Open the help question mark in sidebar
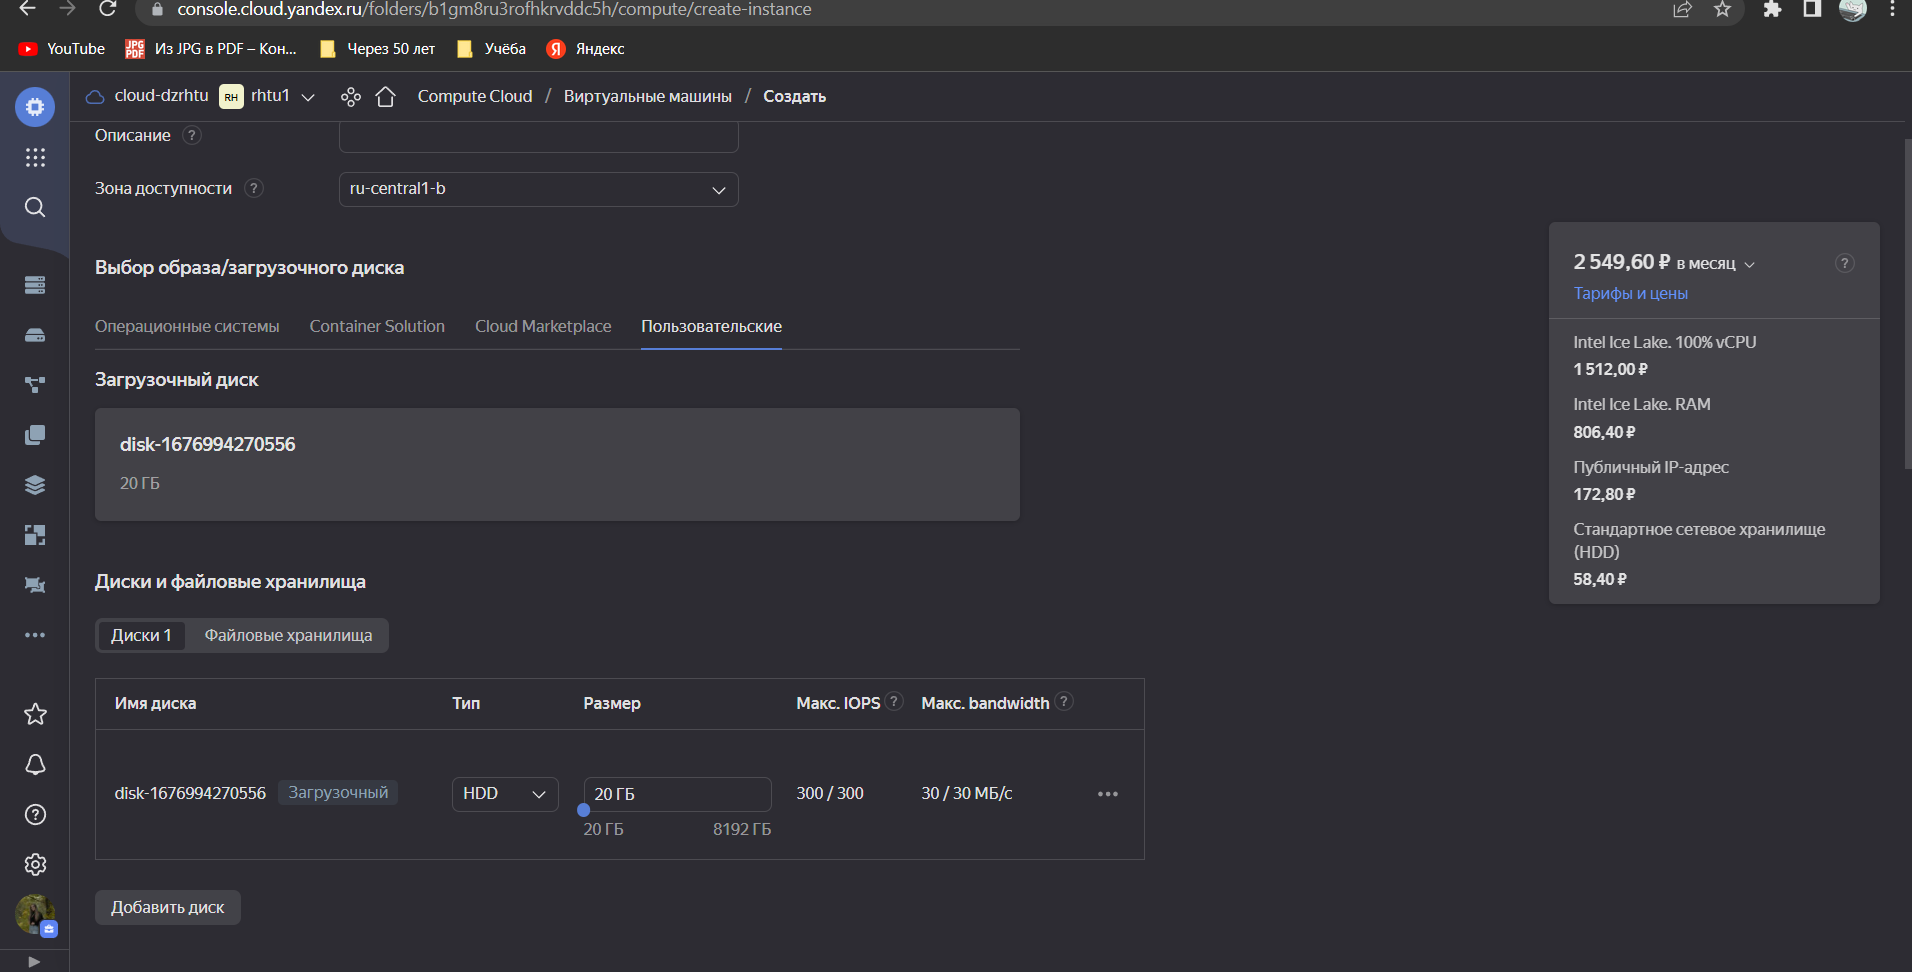 [35, 814]
